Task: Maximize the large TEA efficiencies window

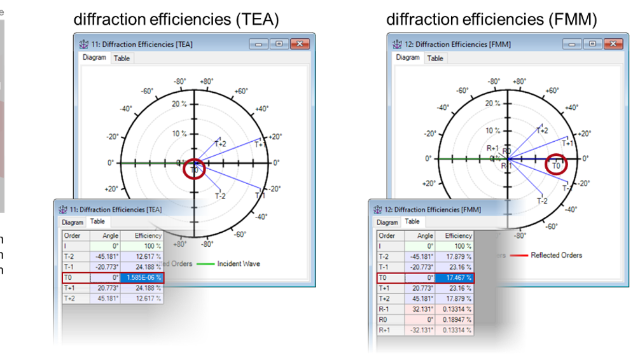Action: click(279, 44)
